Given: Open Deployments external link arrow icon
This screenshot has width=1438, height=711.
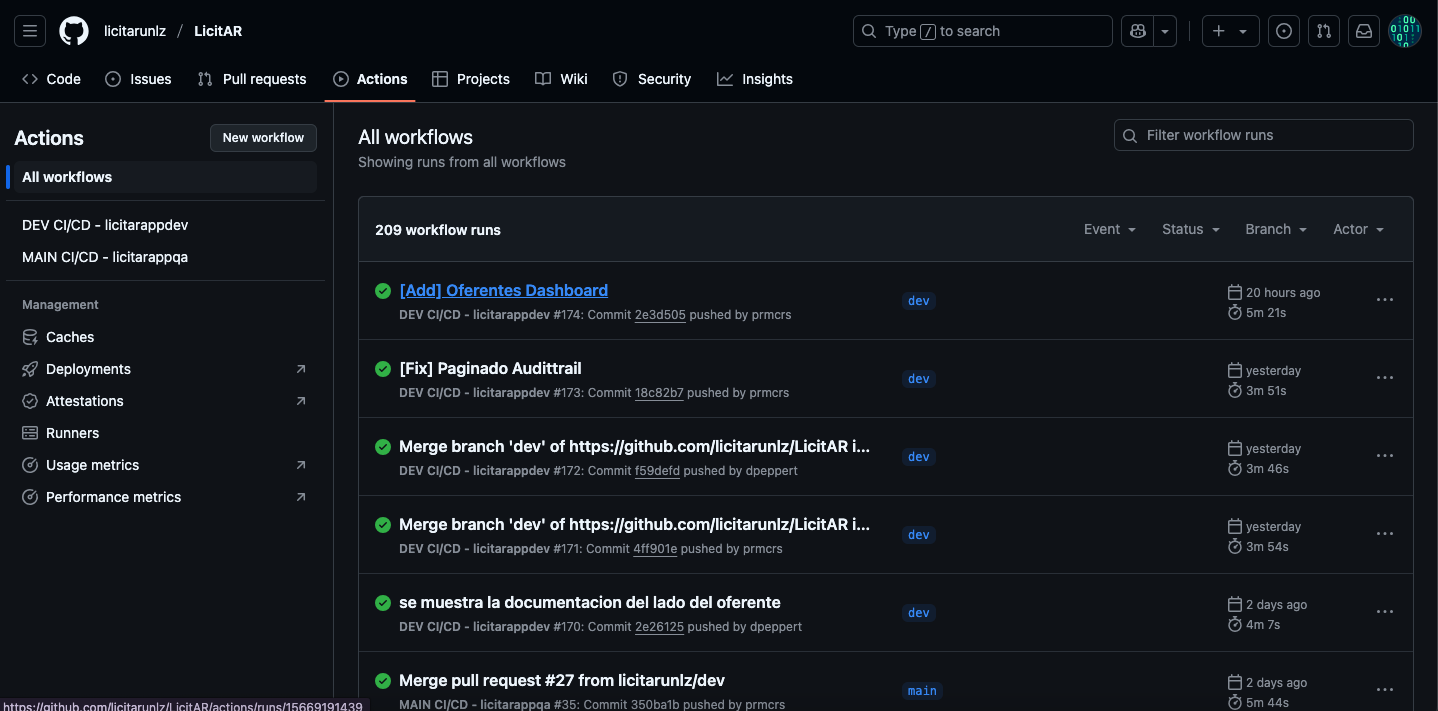Looking at the screenshot, I should pyautogui.click(x=301, y=369).
